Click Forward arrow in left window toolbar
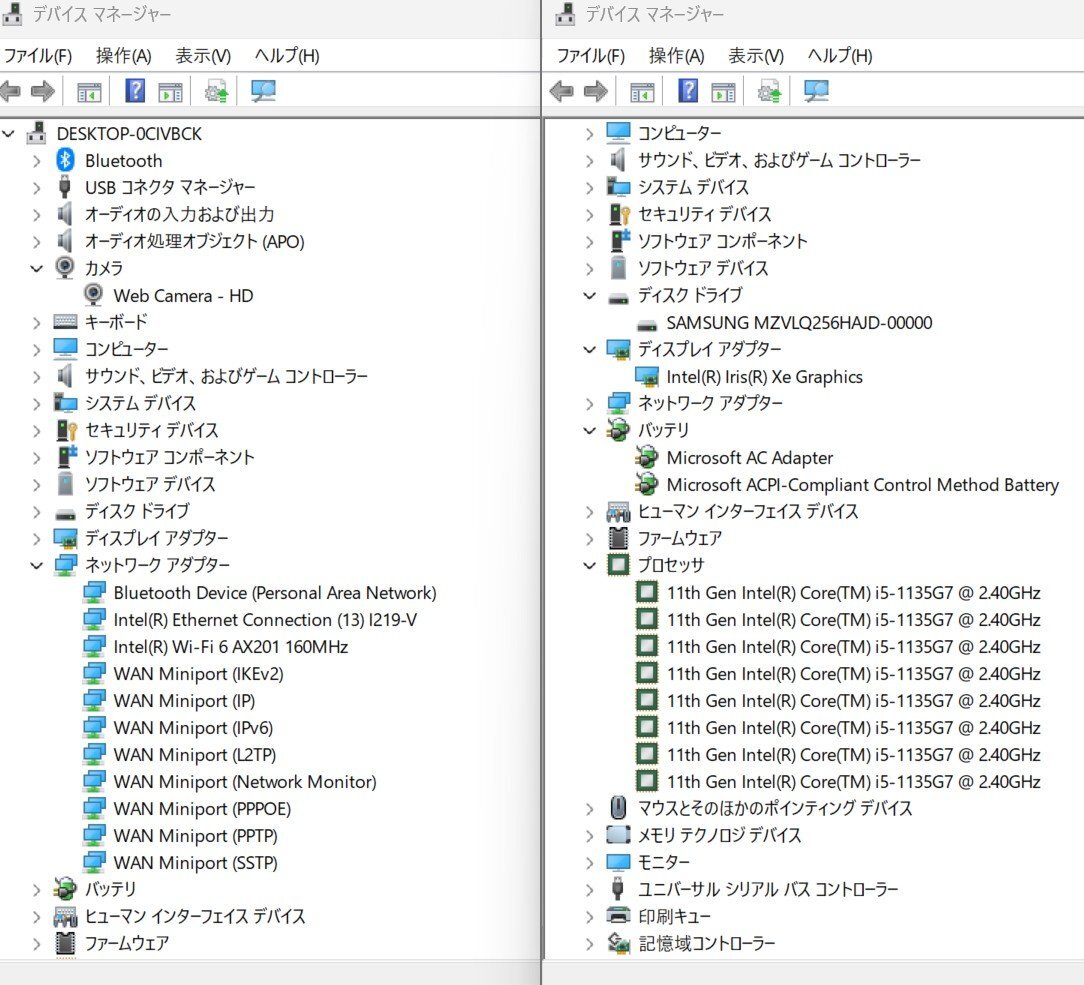 pyautogui.click(x=43, y=91)
